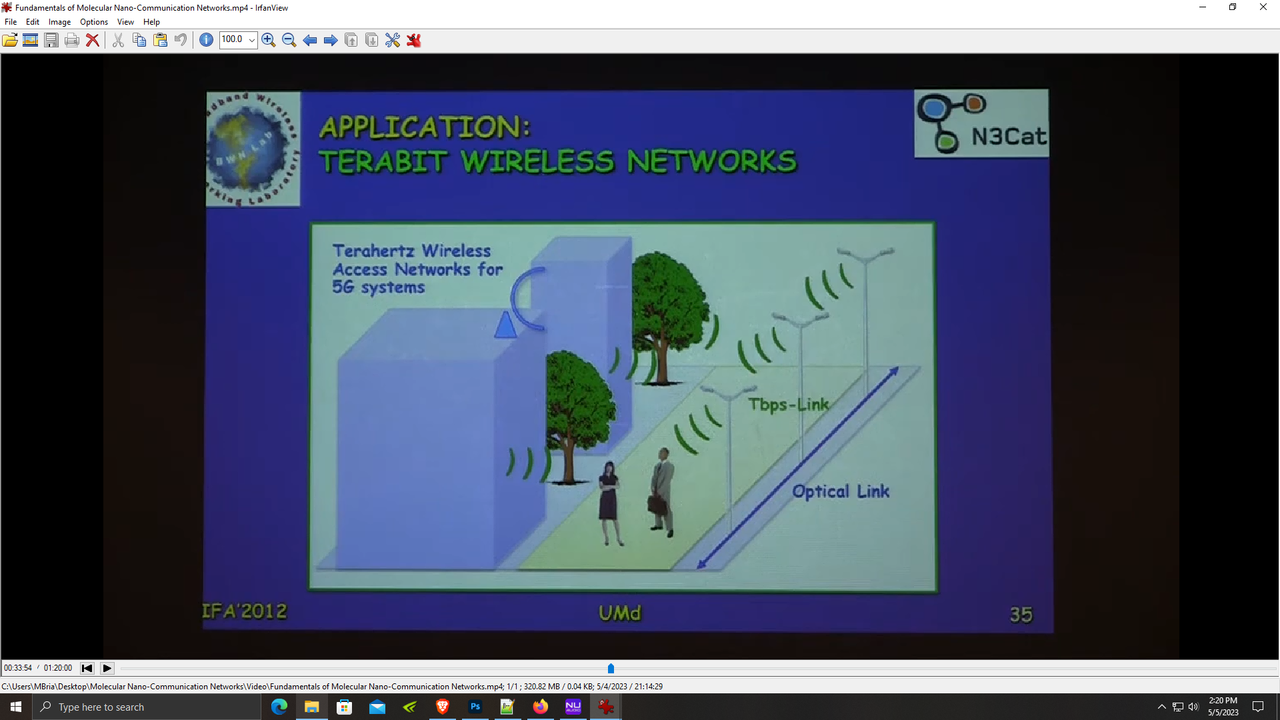Open Firefox from the taskbar
This screenshot has width=1280, height=720.
click(540, 707)
